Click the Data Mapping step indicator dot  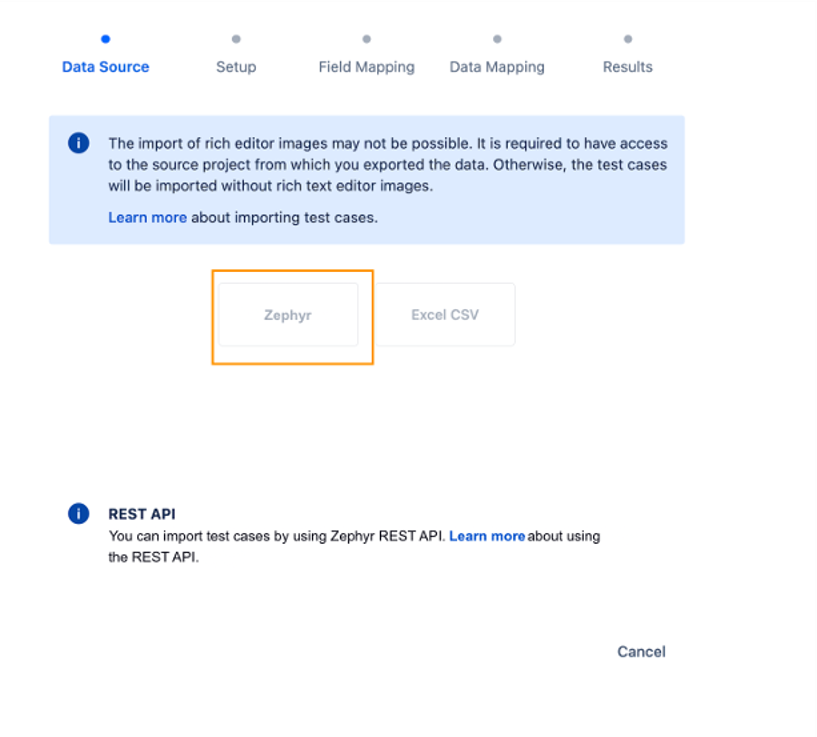click(497, 41)
